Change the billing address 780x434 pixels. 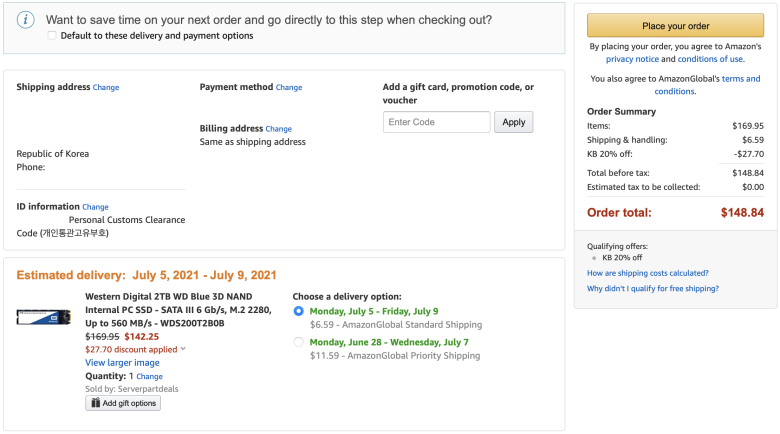(279, 128)
